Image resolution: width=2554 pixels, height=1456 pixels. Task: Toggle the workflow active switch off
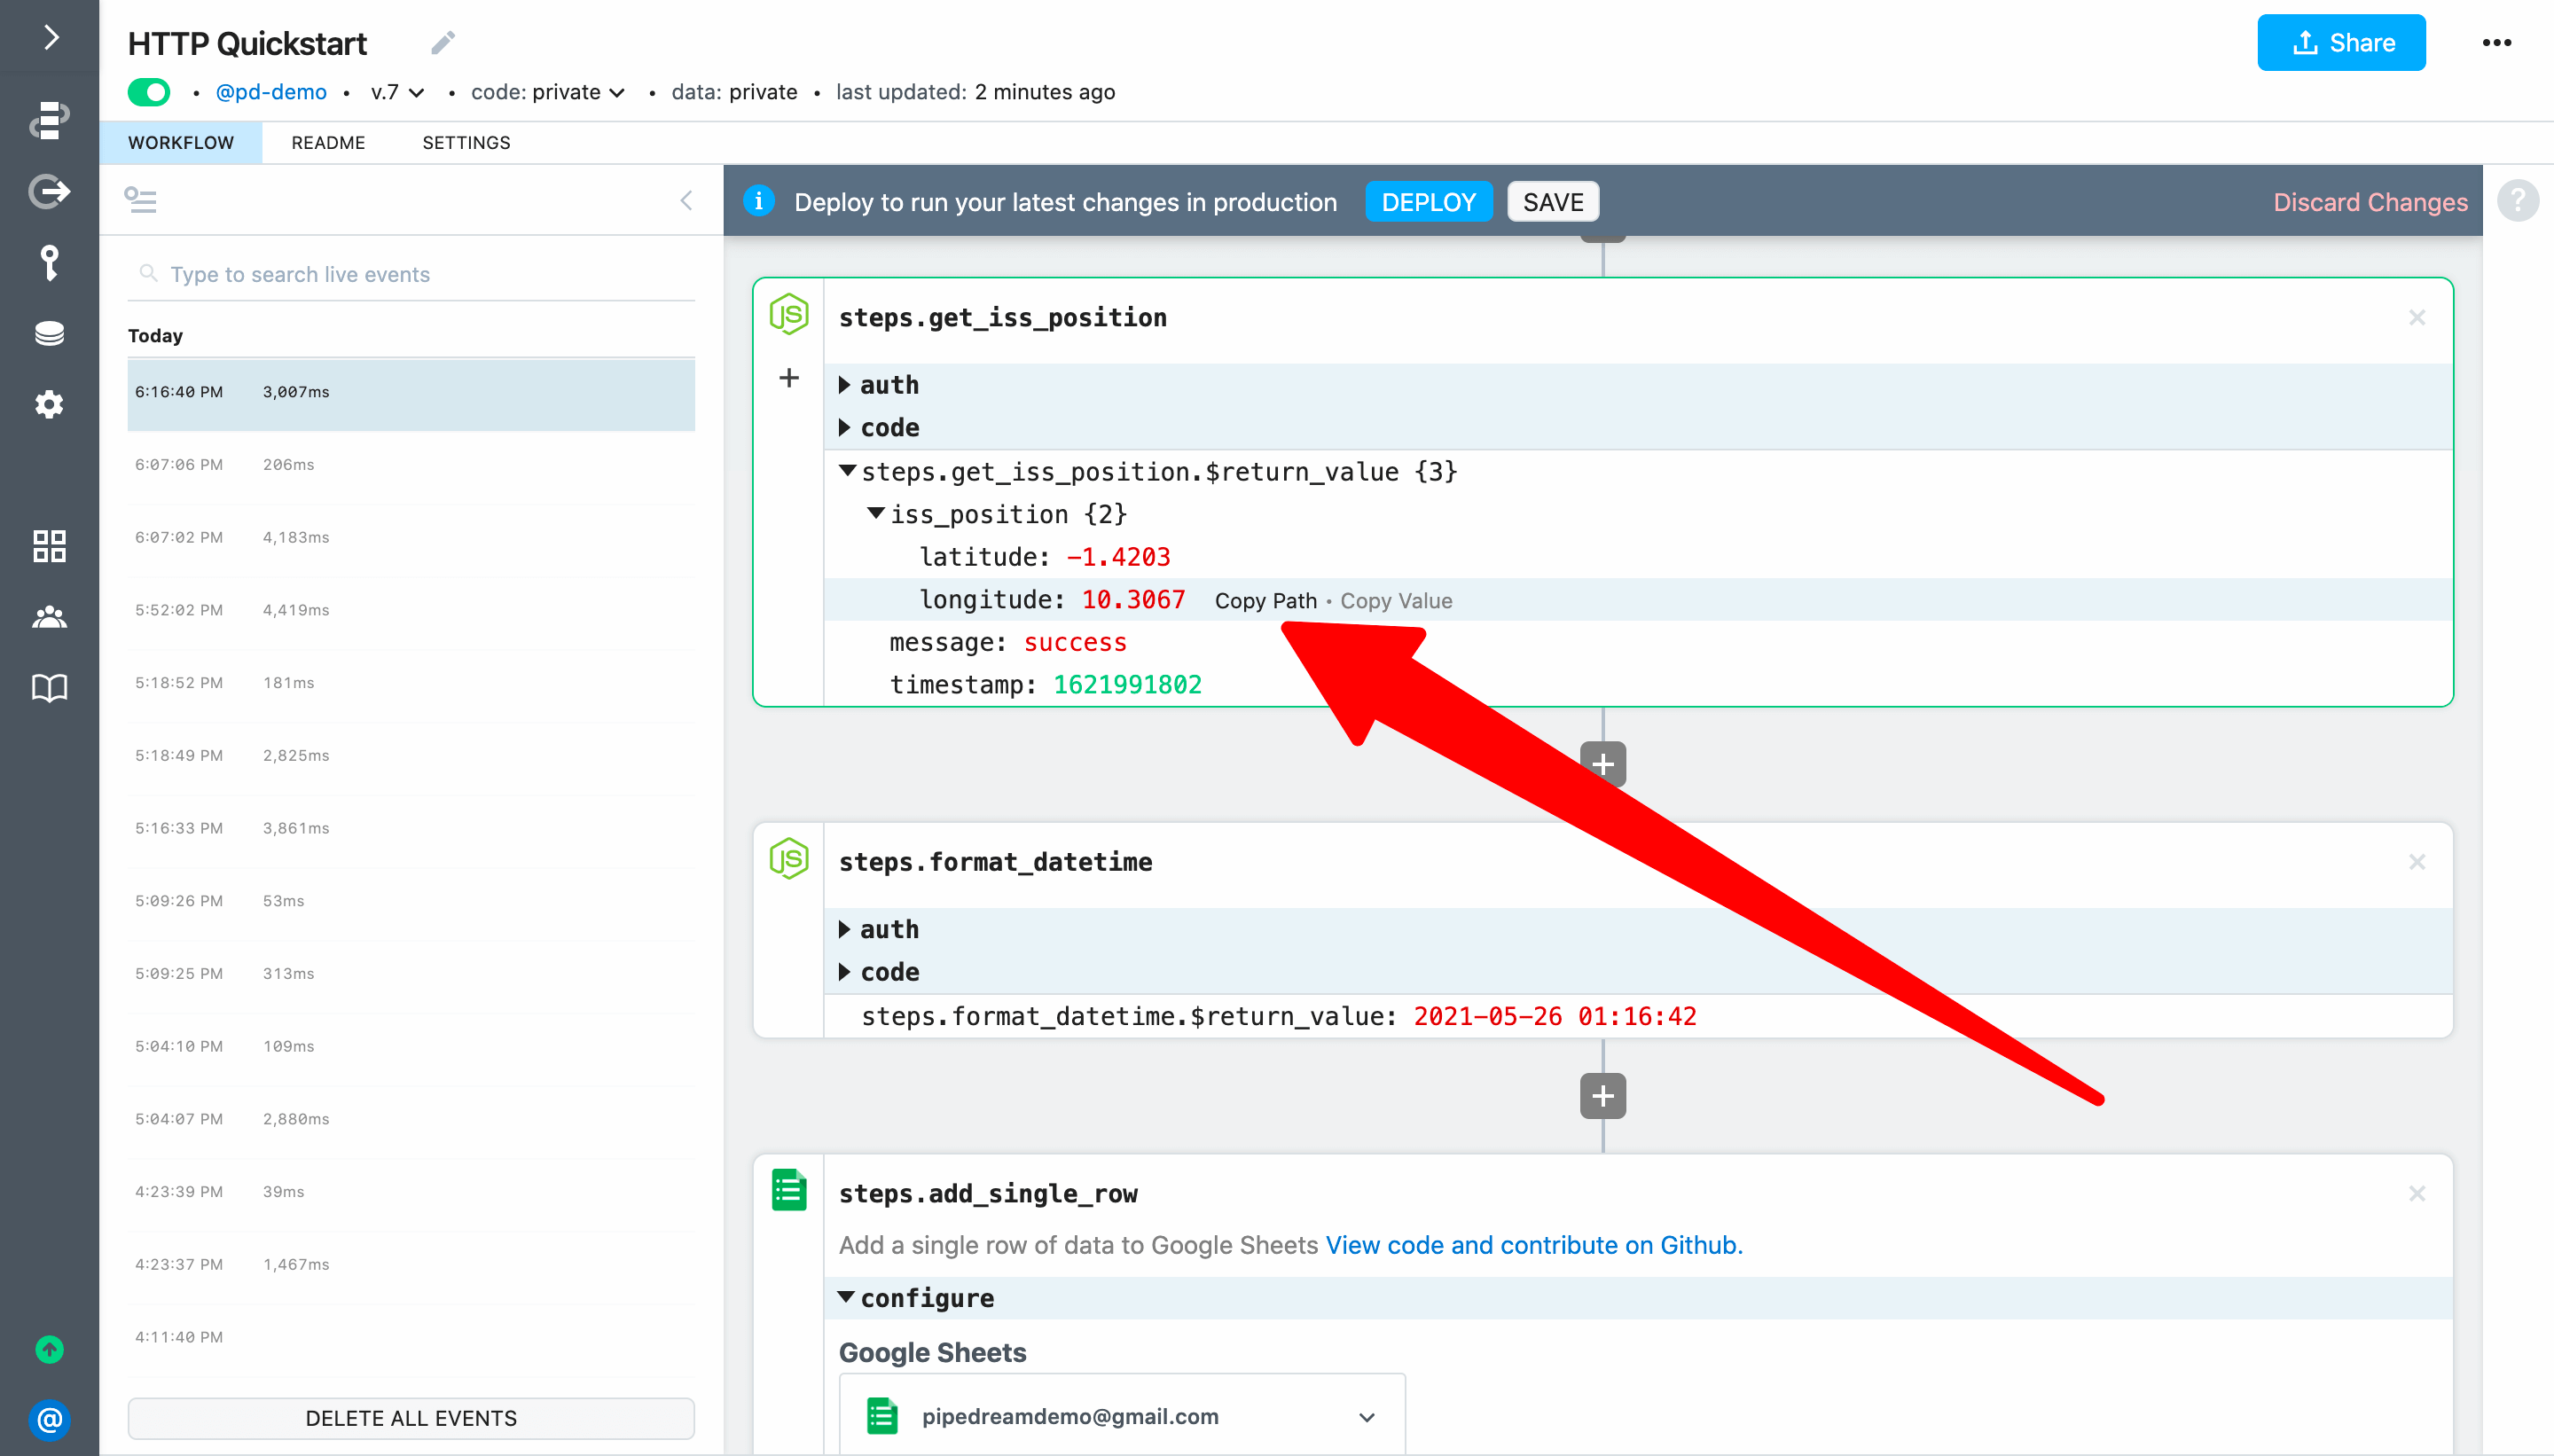(x=149, y=92)
